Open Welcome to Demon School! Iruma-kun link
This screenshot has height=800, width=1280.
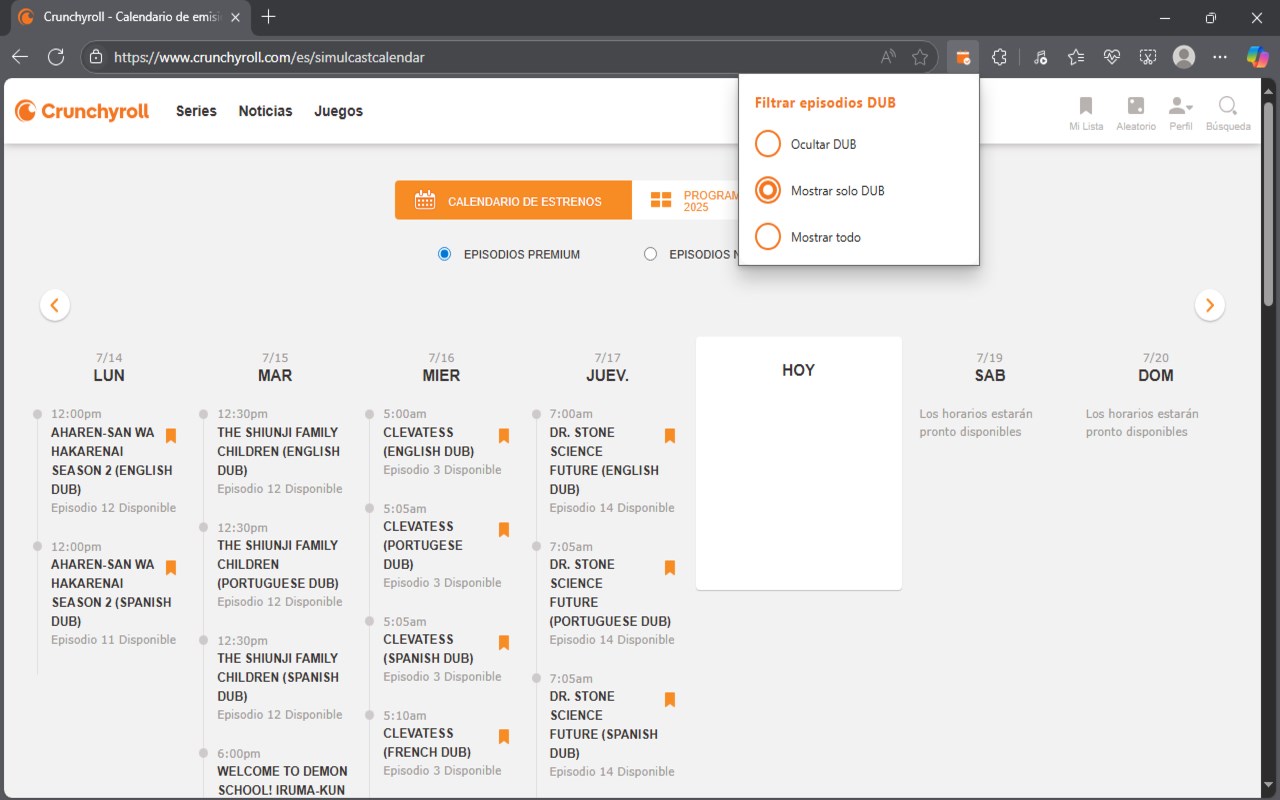282,781
